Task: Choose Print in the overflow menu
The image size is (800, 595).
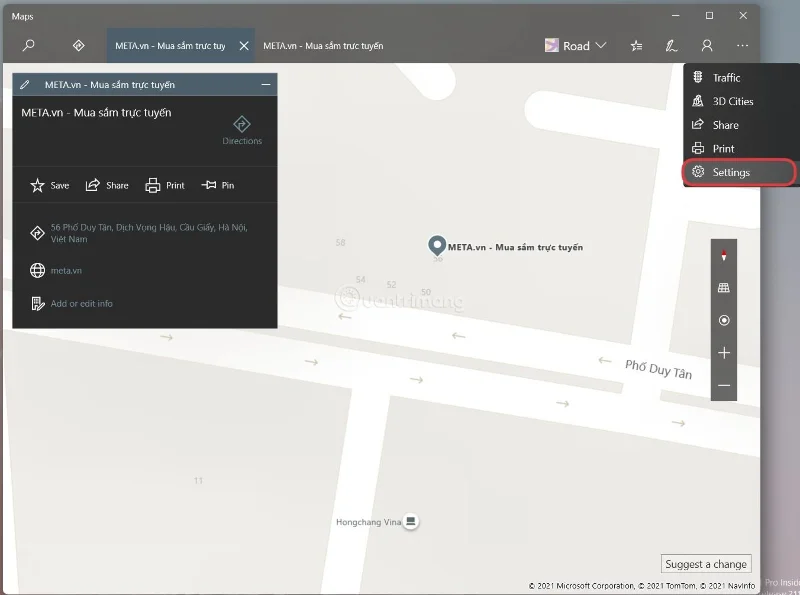Action: (x=739, y=148)
